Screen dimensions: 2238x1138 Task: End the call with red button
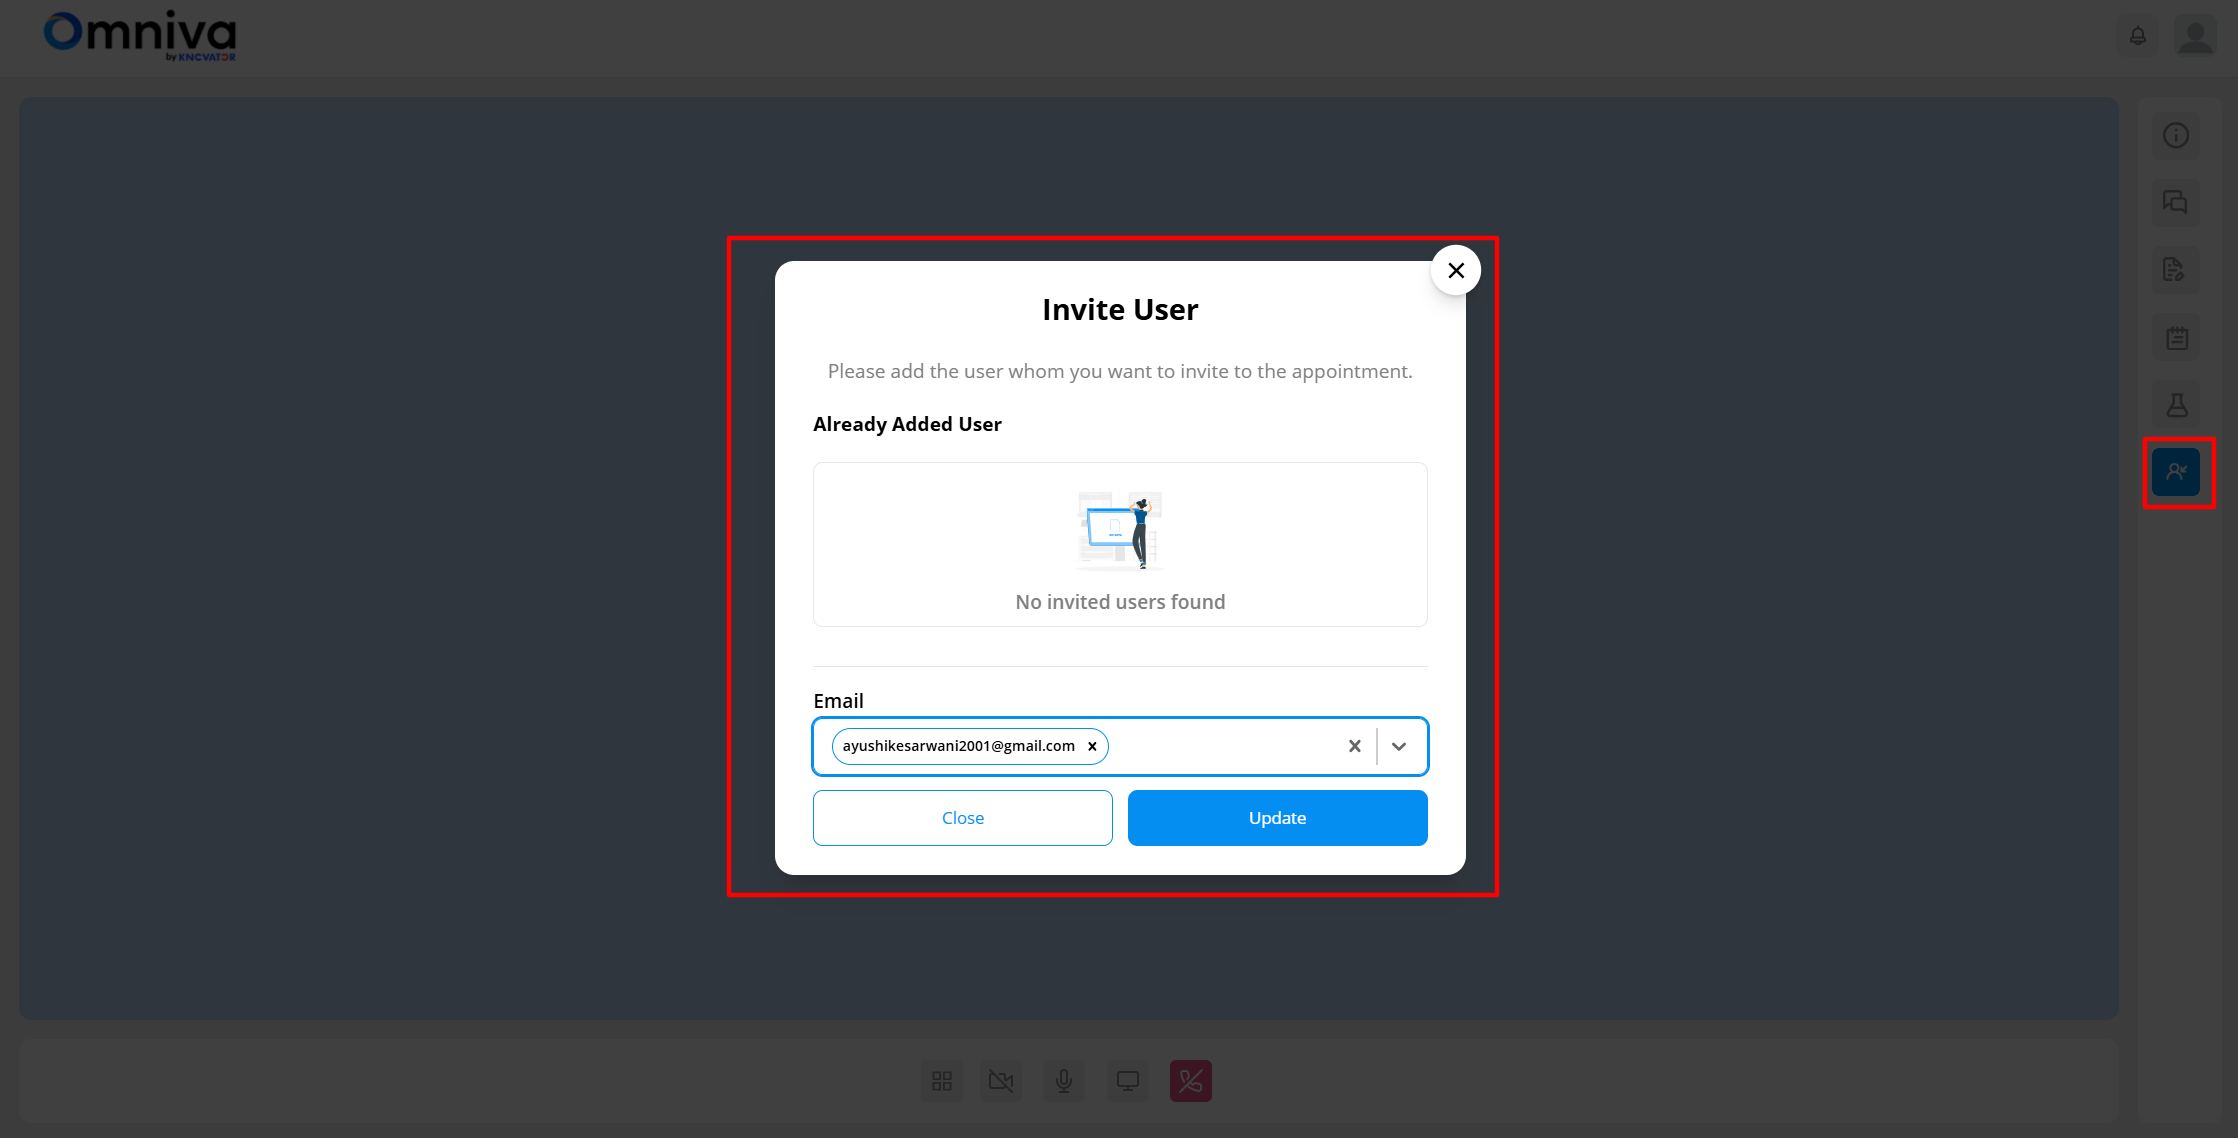coord(1190,1081)
